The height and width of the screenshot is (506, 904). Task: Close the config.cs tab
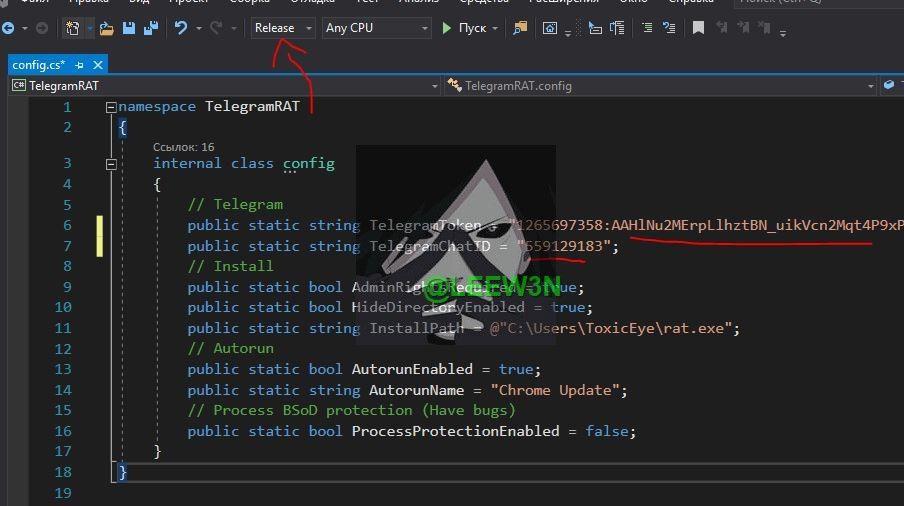point(96,65)
